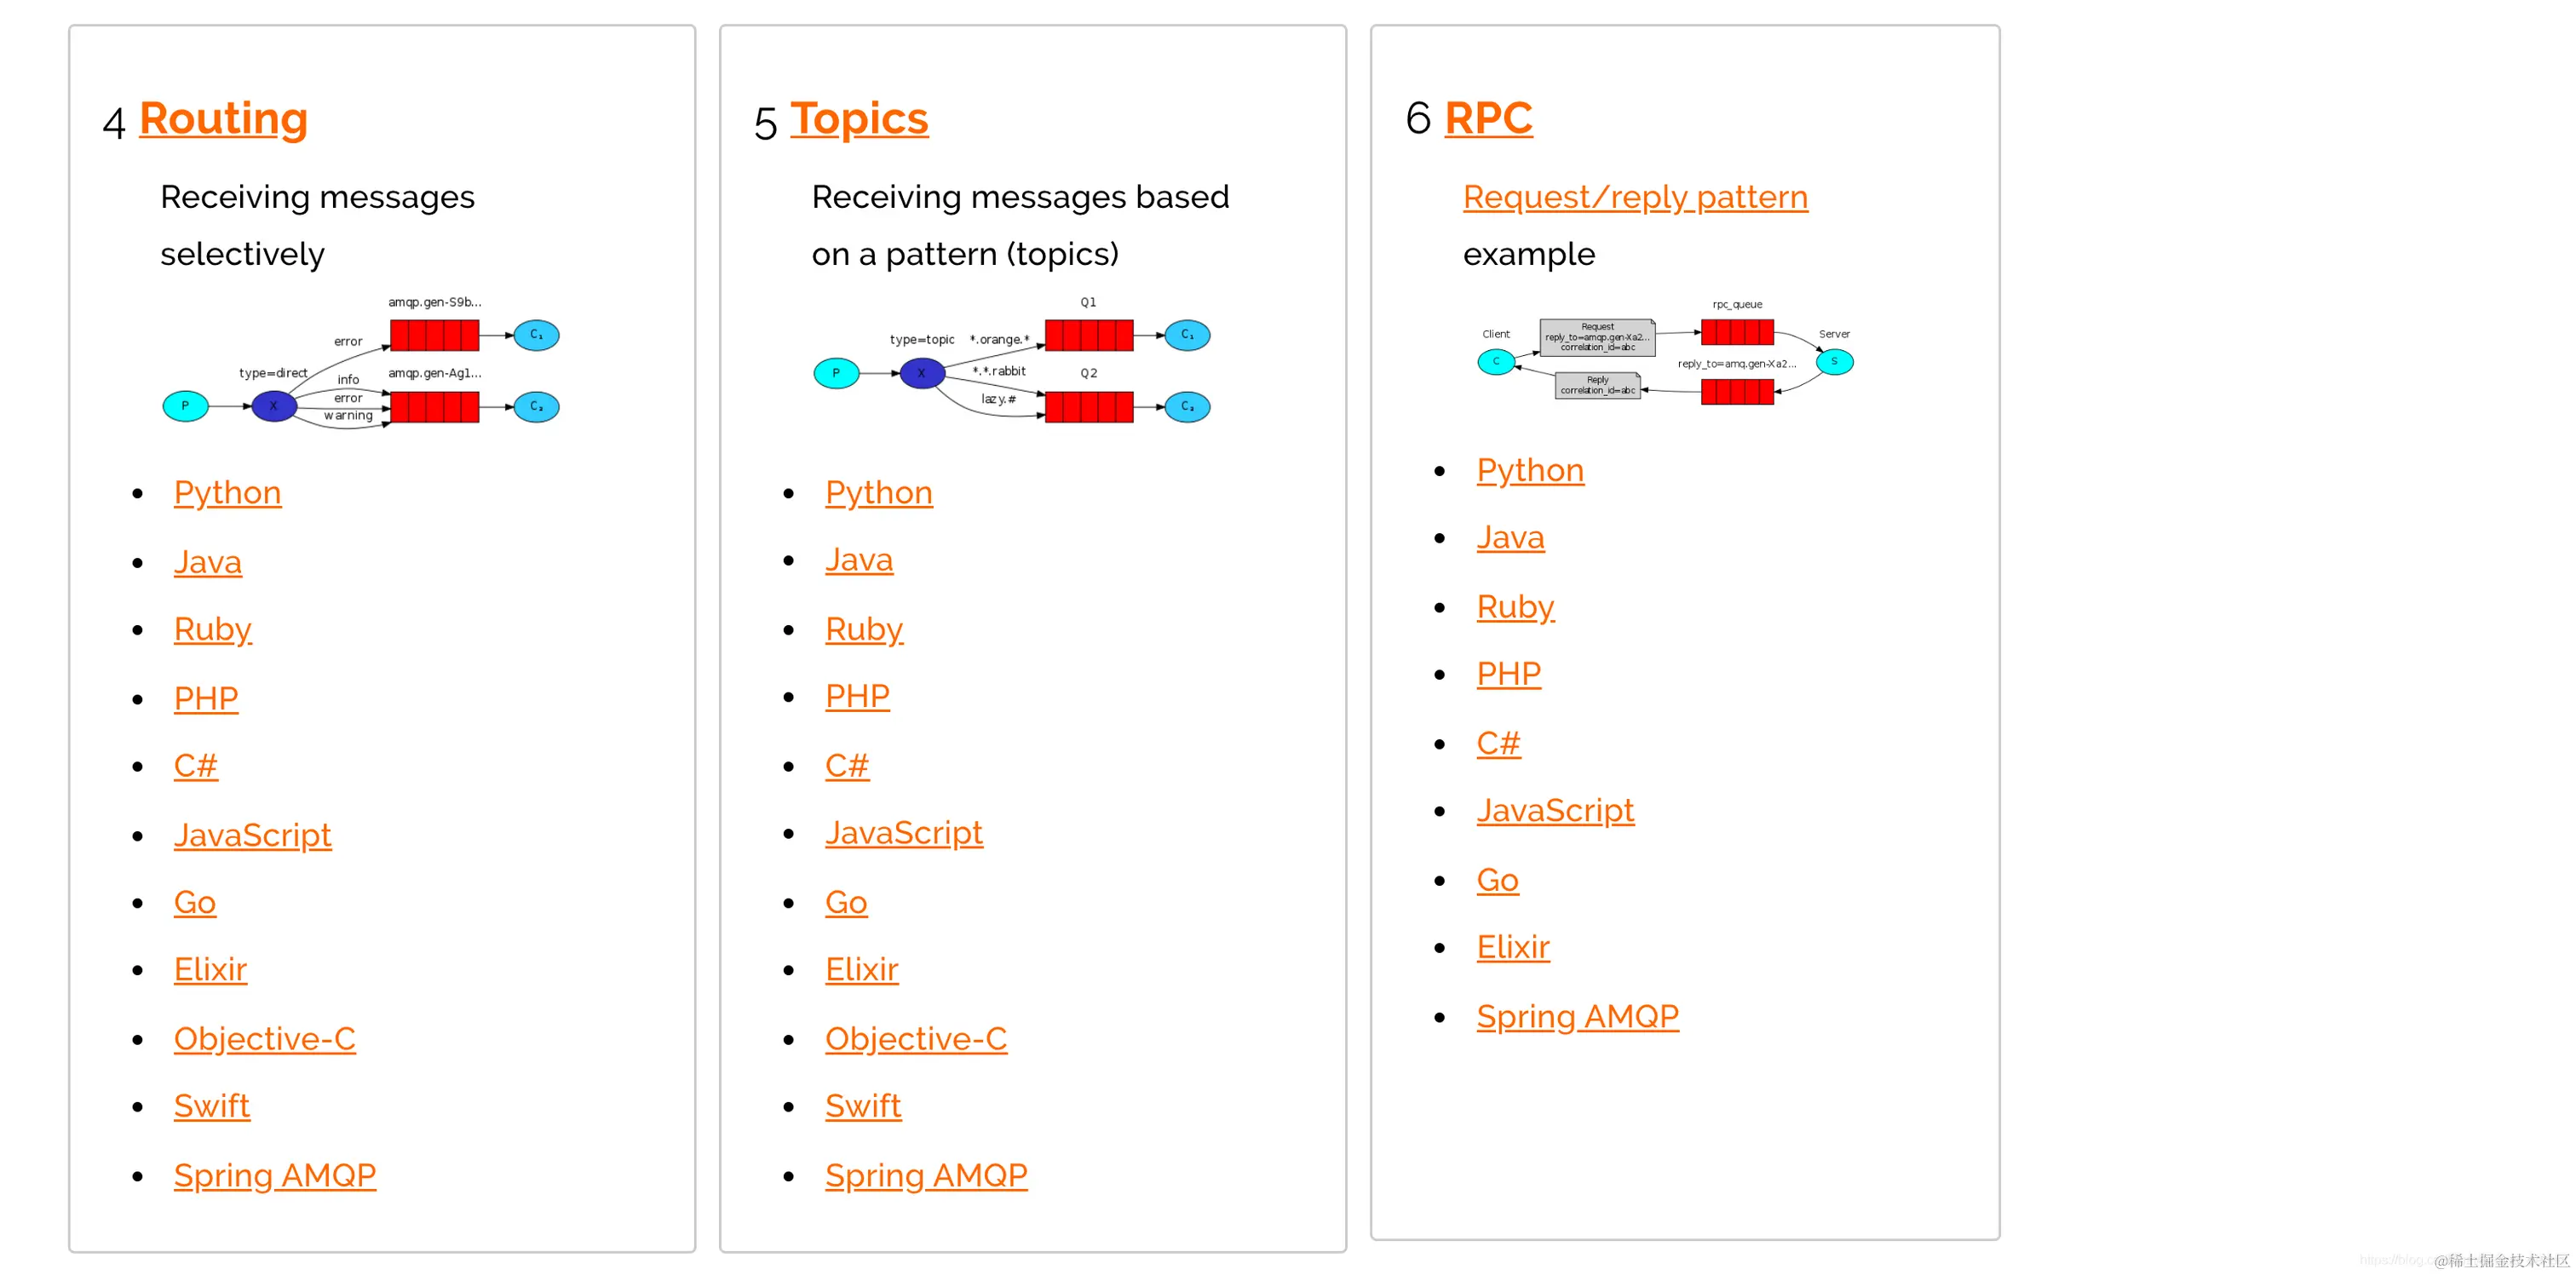Open the Python link under Routing
Image resolution: width=2576 pixels, height=1275 pixels.
227,493
